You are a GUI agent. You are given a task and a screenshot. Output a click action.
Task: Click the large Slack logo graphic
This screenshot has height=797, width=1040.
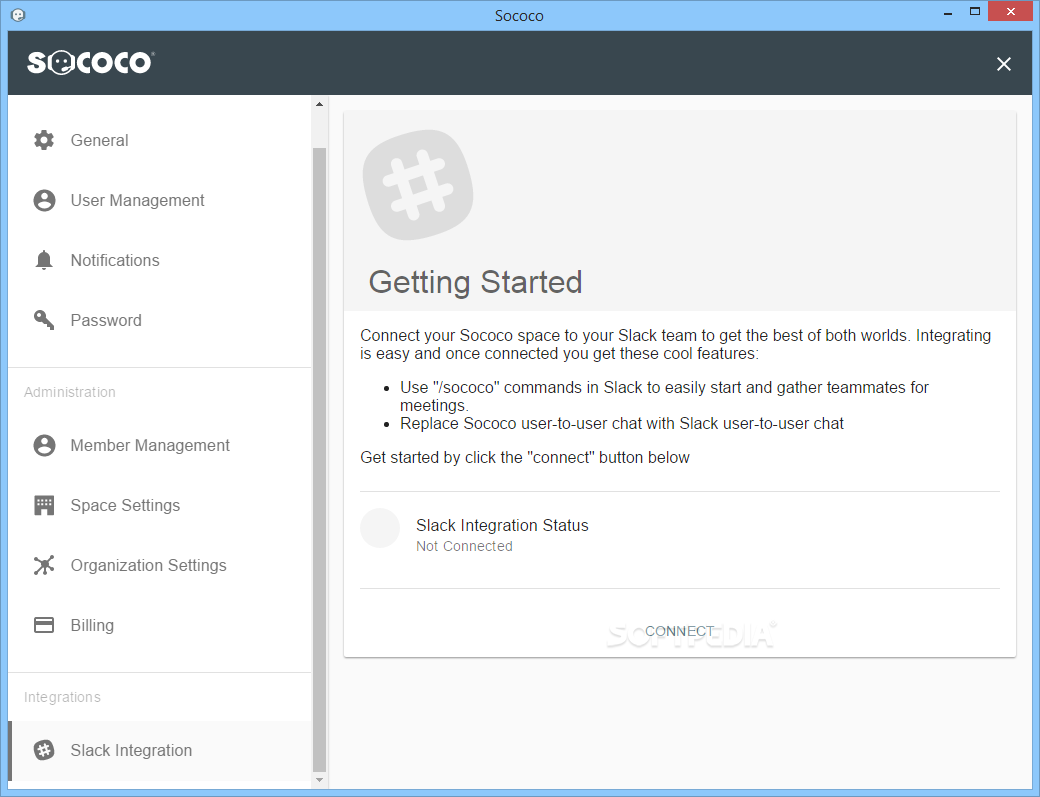pos(418,185)
